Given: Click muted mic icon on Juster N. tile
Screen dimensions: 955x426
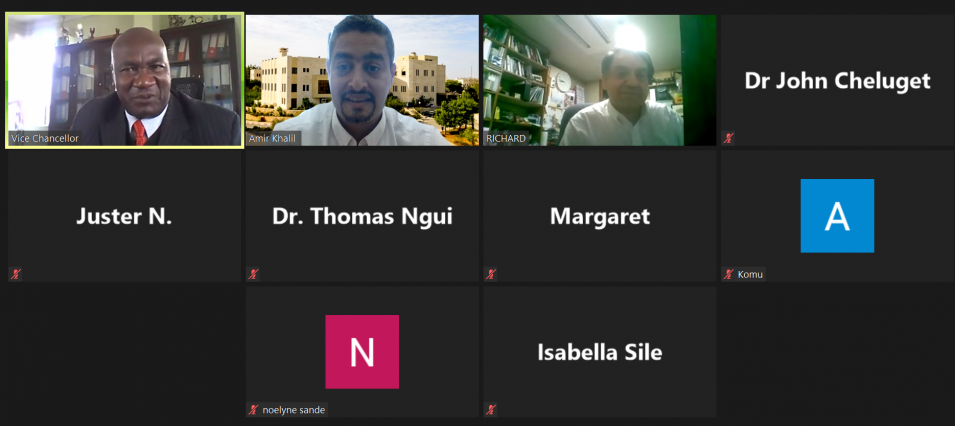Looking at the screenshot, I should pos(16,274).
